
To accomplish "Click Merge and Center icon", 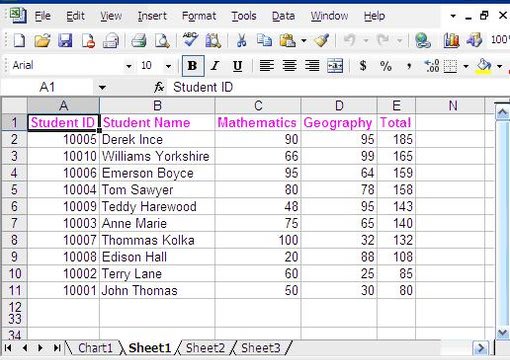I will [x=335, y=66].
